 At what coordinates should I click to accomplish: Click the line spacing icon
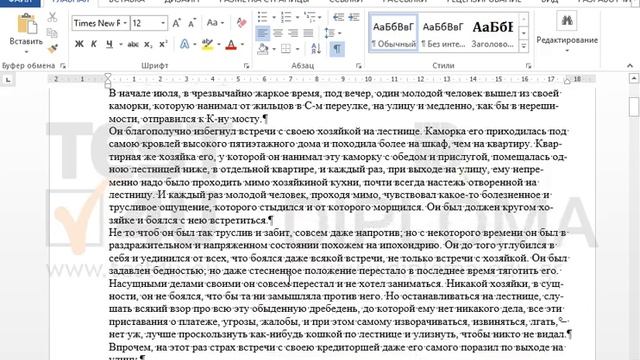click(x=330, y=33)
